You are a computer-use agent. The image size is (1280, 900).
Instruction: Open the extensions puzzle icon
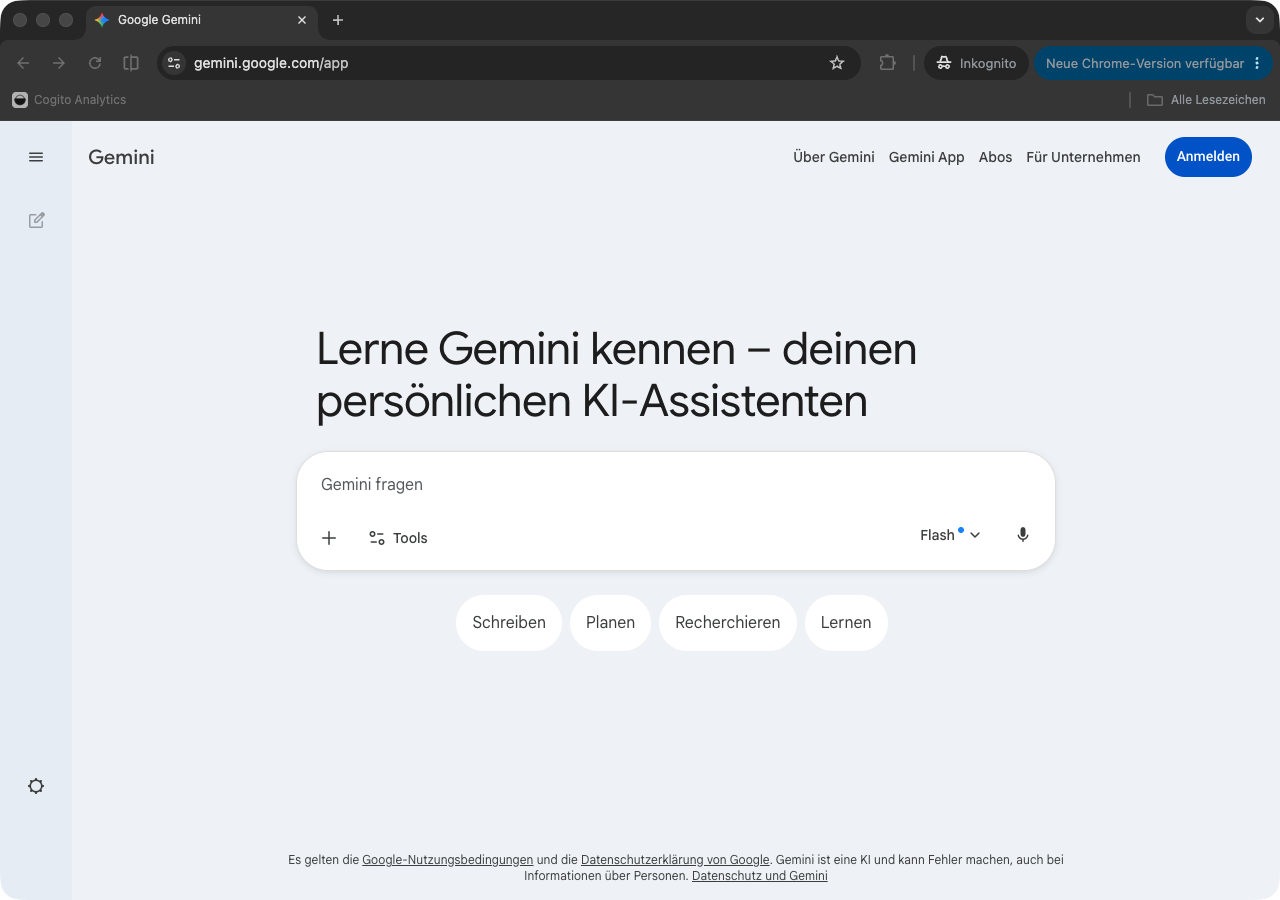click(887, 63)
